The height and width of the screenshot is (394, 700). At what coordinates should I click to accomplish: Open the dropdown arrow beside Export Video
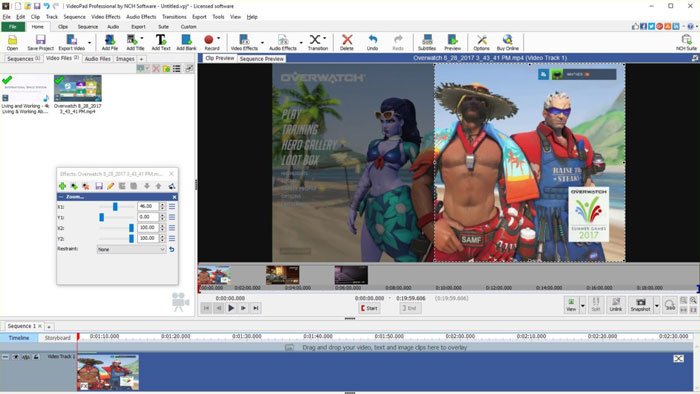click(x=89, y=43)
